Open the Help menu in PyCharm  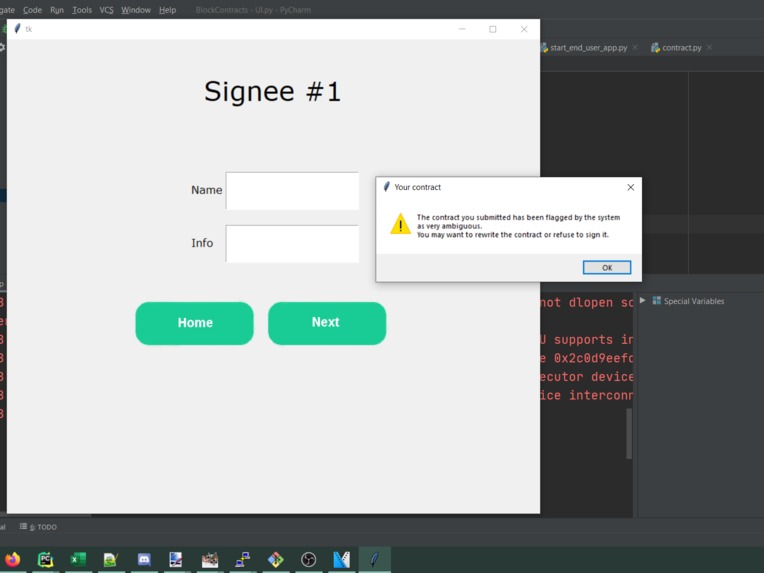pyautogui.click(x=167, y=10)
